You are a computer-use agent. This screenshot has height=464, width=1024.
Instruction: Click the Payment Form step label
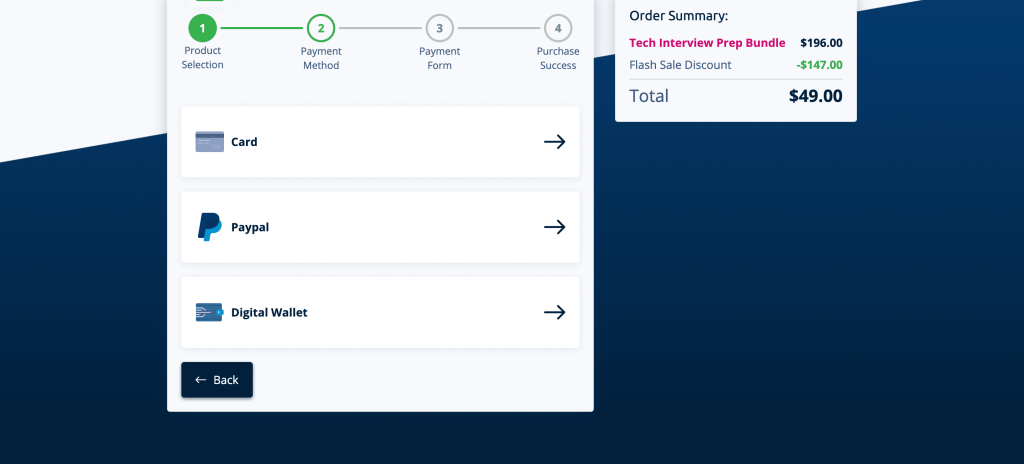pyautogui.click(x=439, y=58)
